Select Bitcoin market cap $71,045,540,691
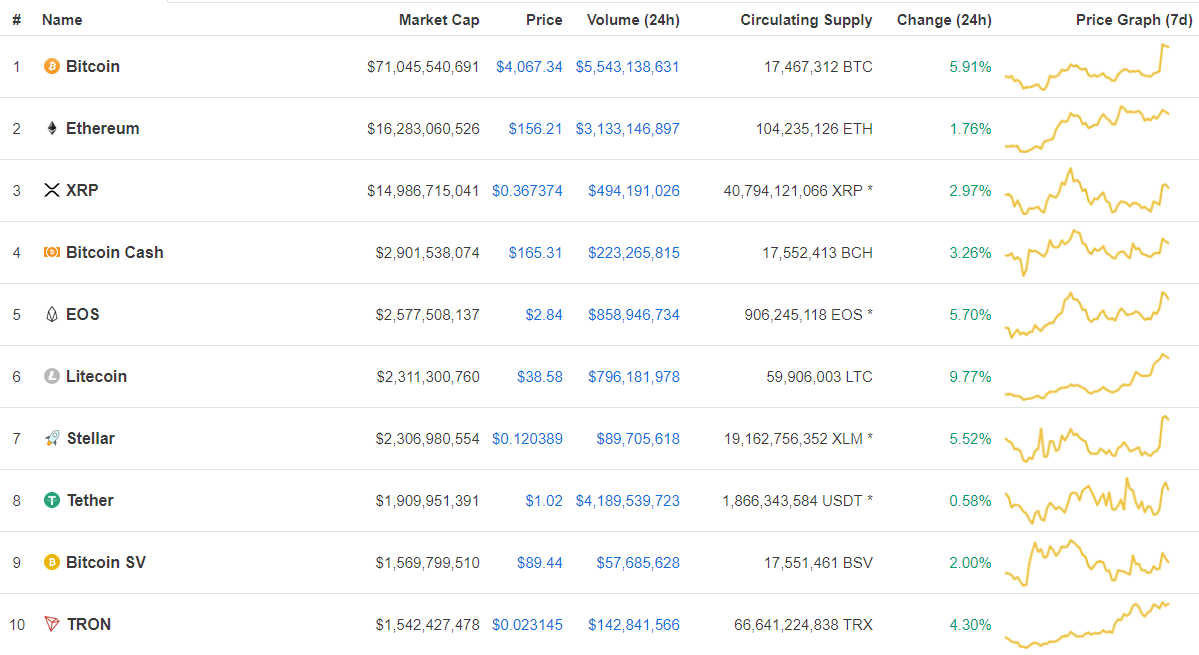 [423, 67]
